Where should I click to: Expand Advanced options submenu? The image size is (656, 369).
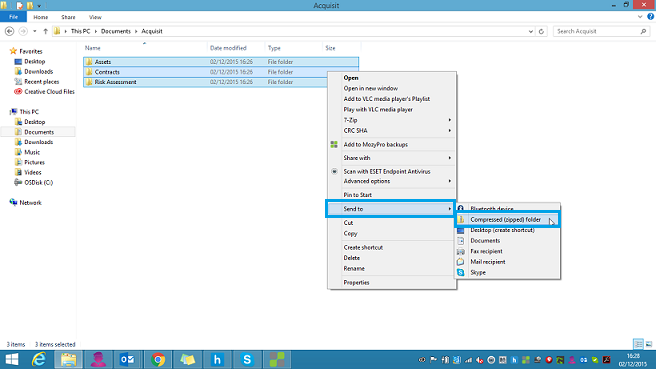click(x=392, y=181)
